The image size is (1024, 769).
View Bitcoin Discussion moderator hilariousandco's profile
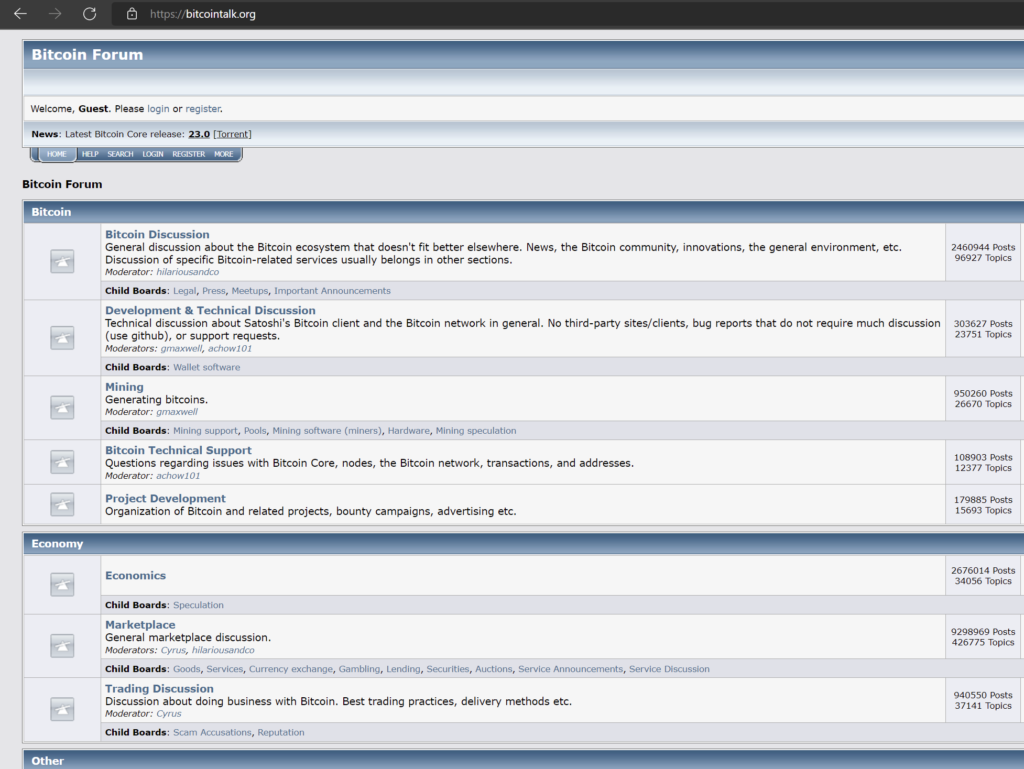pyautogui.click(x=187, y=272)
